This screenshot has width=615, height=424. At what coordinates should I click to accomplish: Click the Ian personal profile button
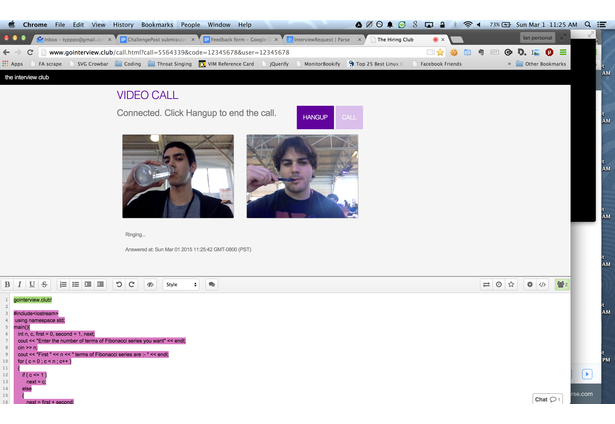coord(537,38)
